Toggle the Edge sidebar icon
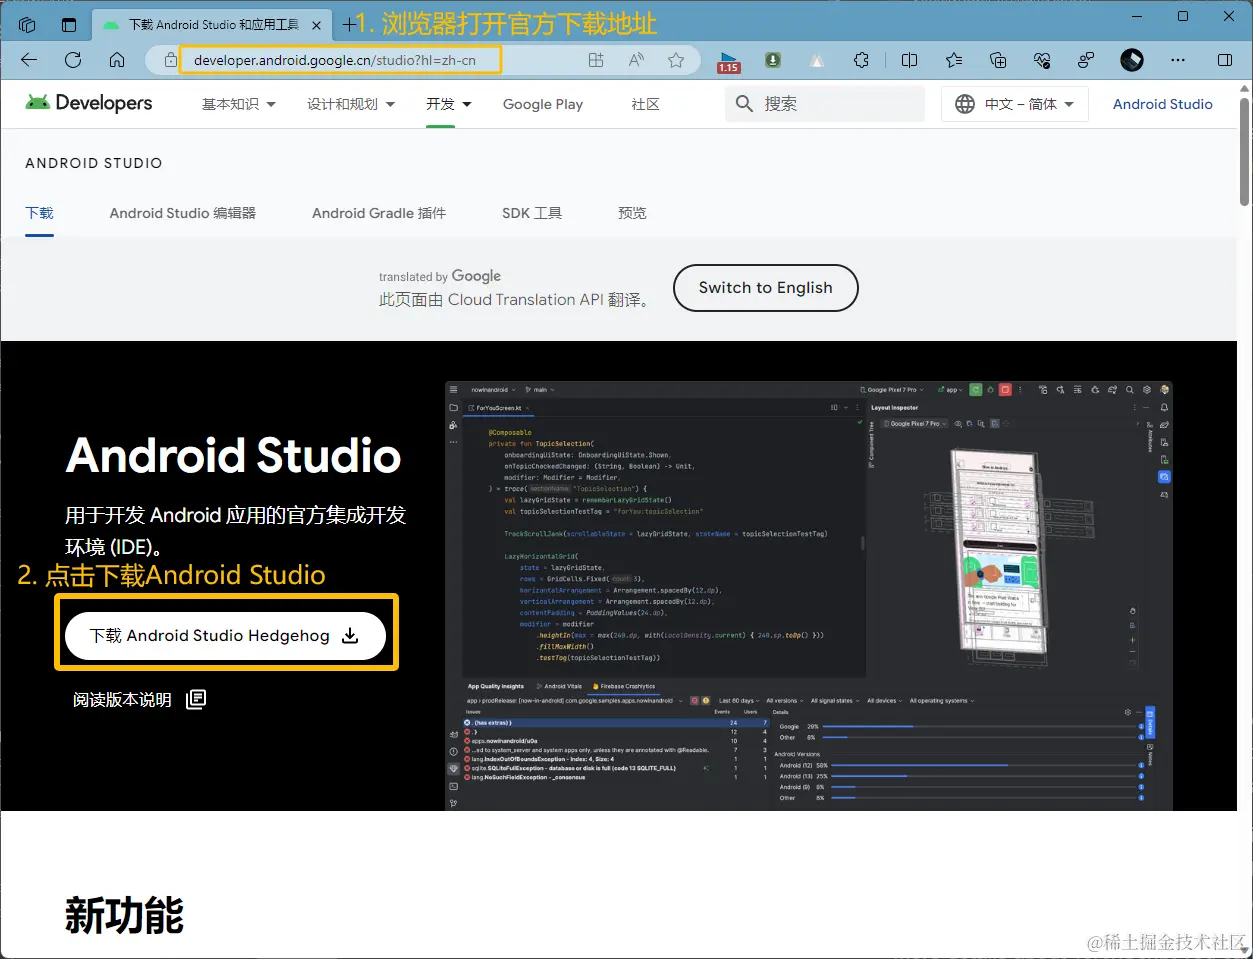This screenshot has height=959, width=1253. coord(1225,60)
